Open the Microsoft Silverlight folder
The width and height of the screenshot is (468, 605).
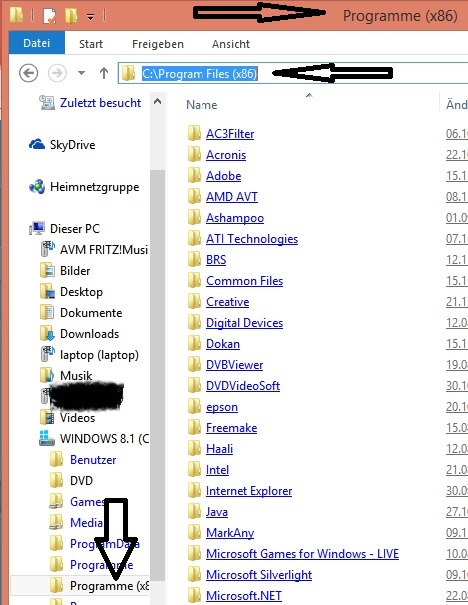(258, 575)
